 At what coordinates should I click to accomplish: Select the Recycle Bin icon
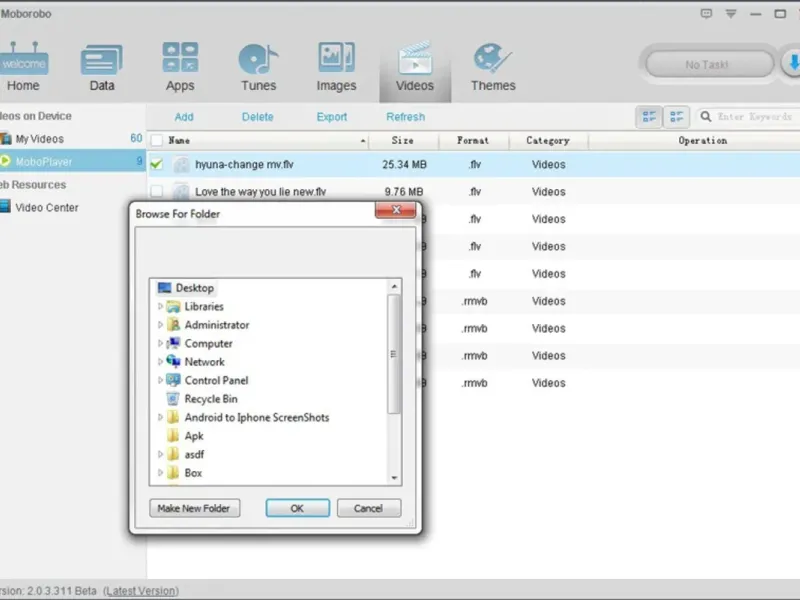coord(173,398)
